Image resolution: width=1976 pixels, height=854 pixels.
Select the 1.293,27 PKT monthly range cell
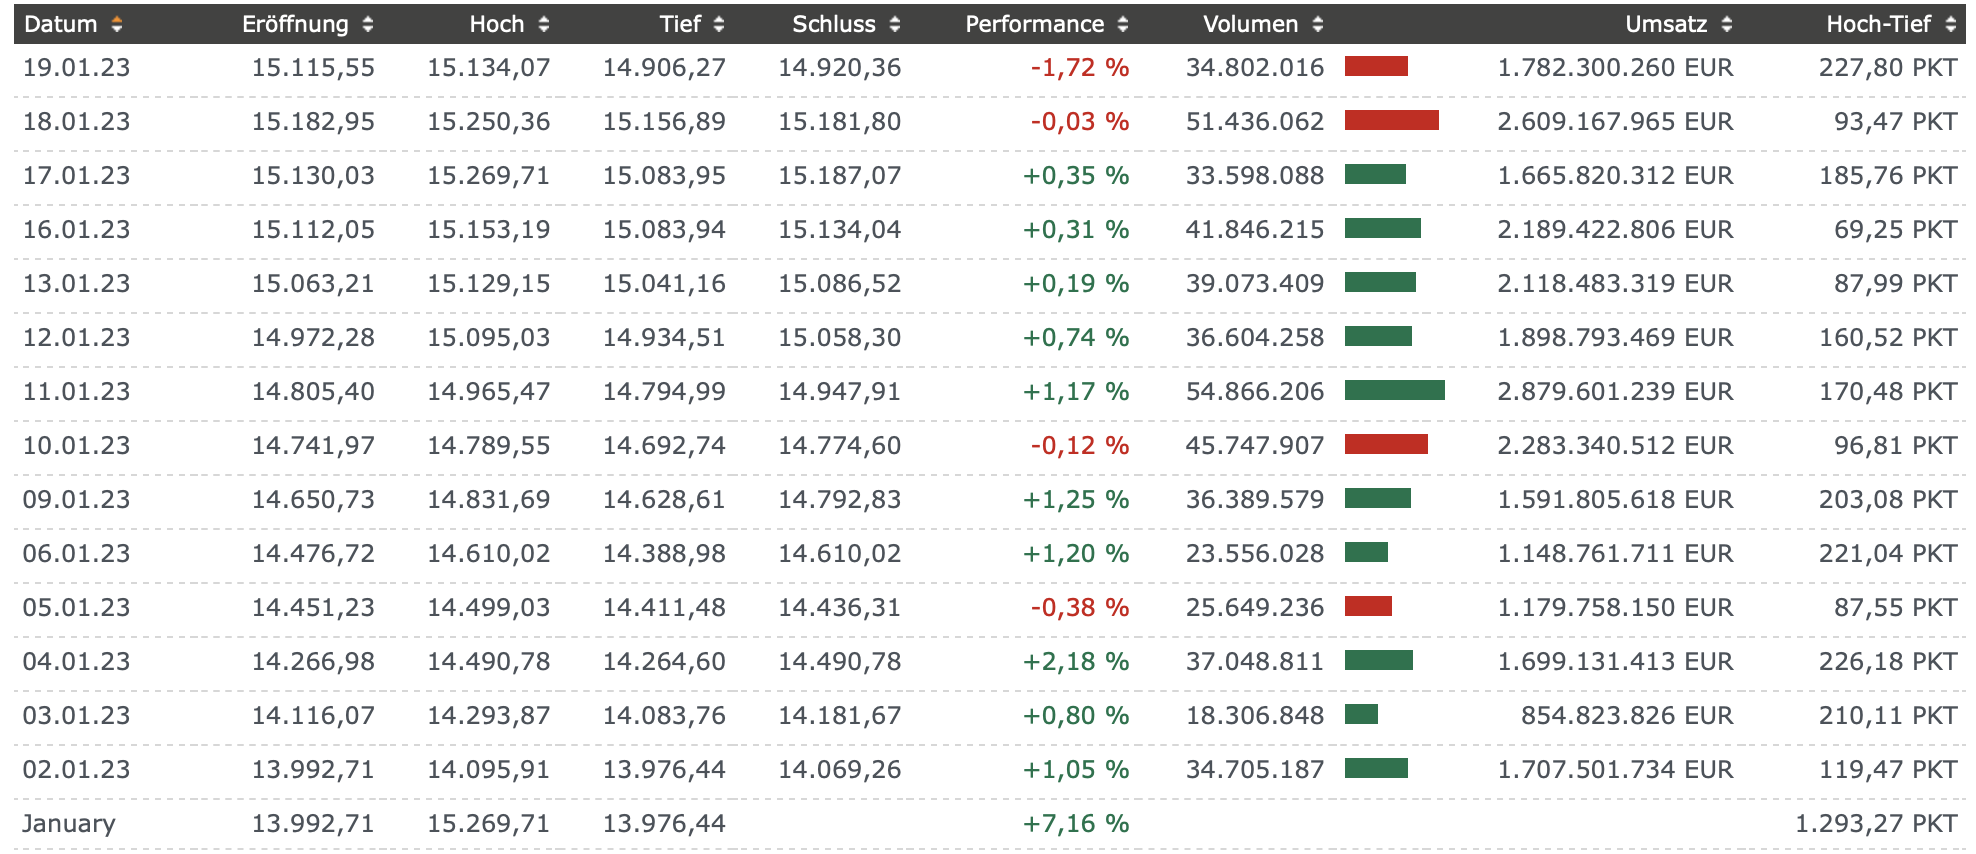pyautogui.click(x=1875, y=824)
